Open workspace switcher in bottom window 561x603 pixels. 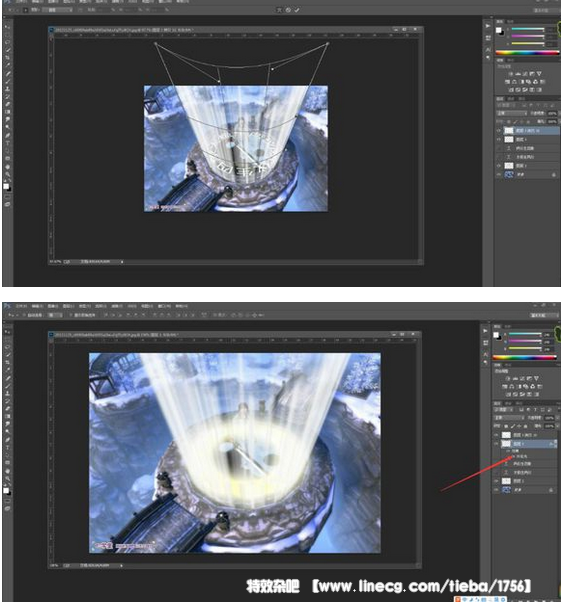[x=544, y=315]
